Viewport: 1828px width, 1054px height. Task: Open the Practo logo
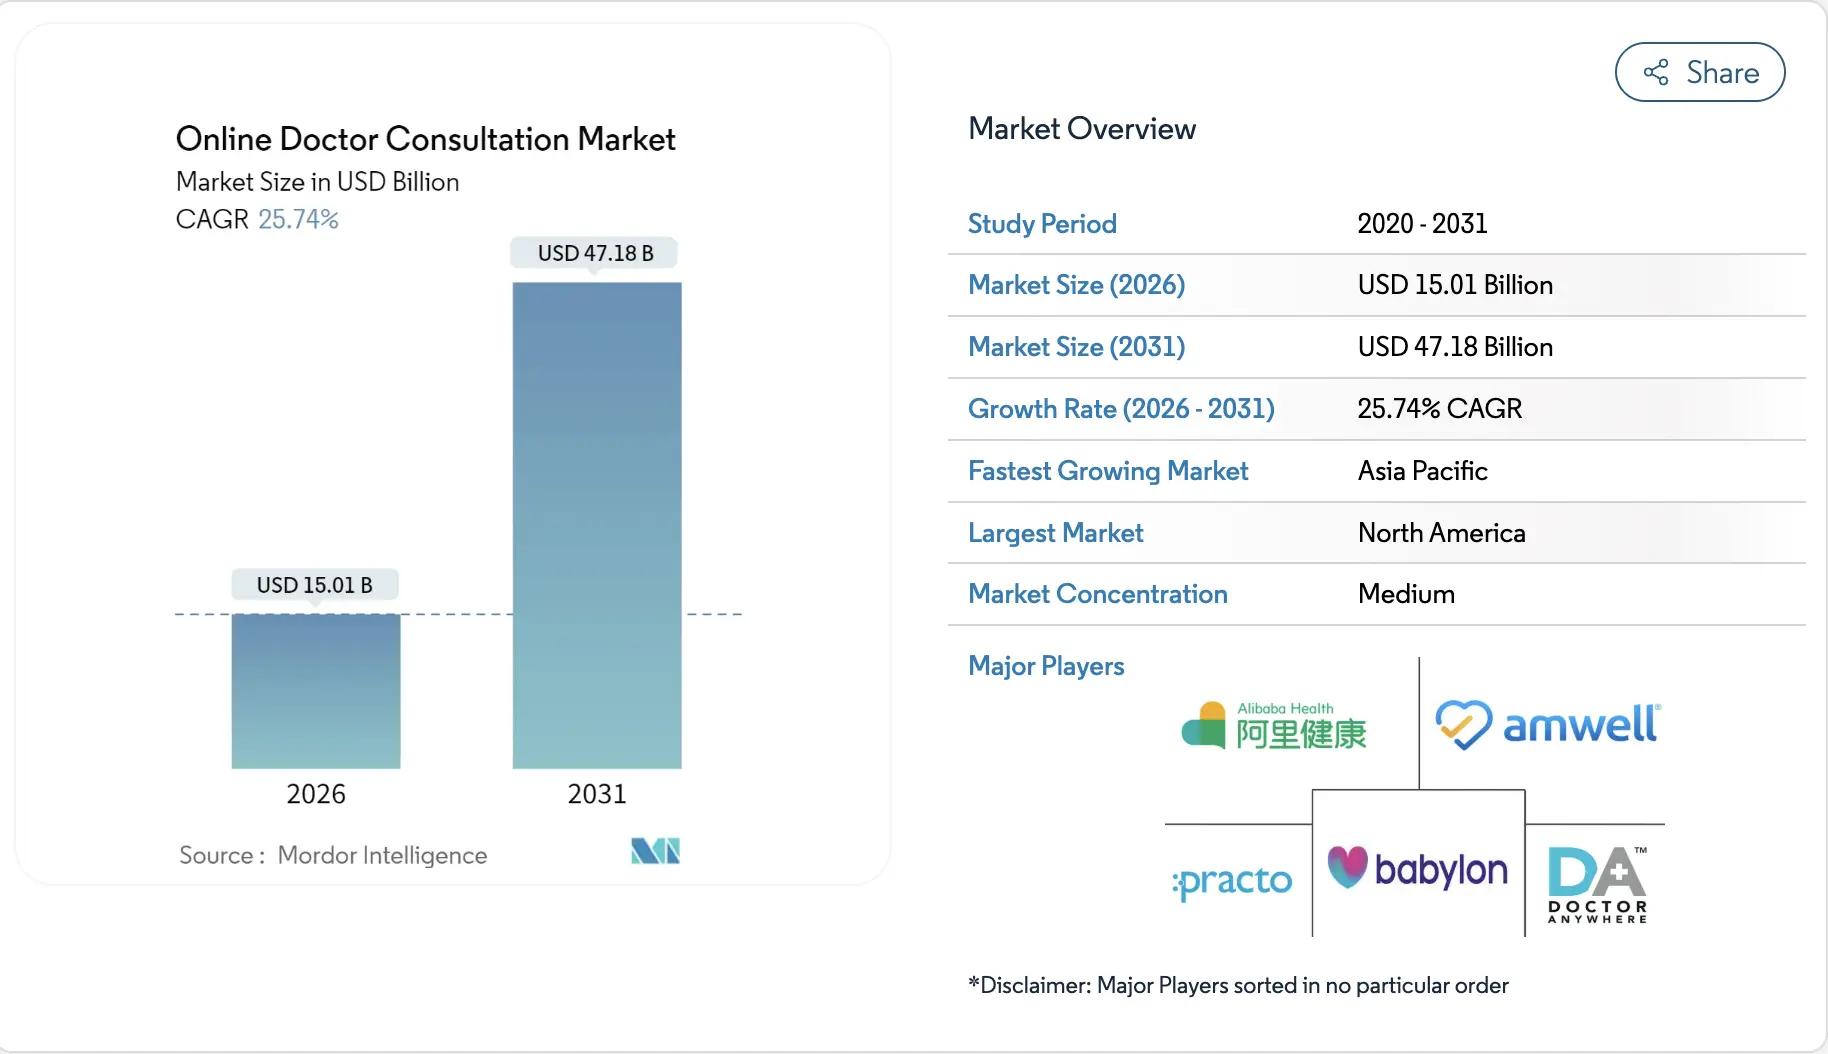(1230, 880)
